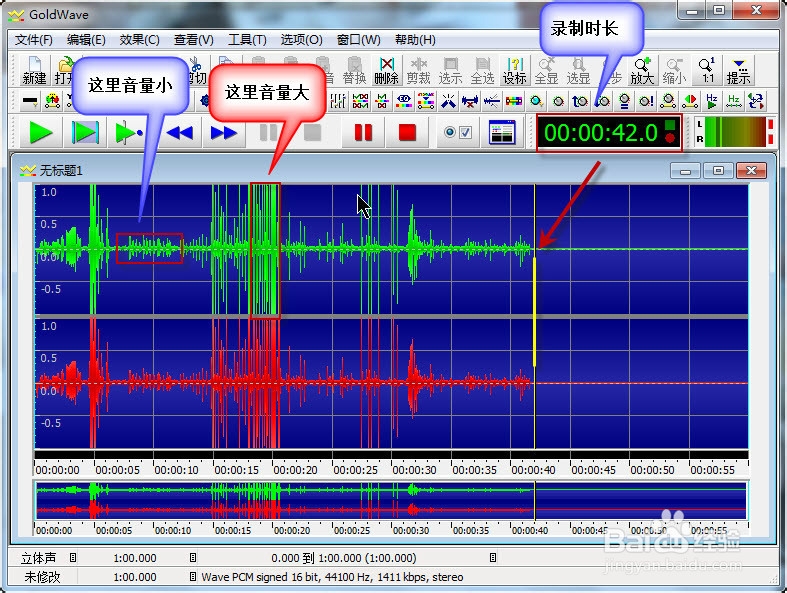The image size is (787, 593).
Task: Click the 剪裁 (Trim) toolbar button
Action: pyautogui.click(x=418, y=70)
